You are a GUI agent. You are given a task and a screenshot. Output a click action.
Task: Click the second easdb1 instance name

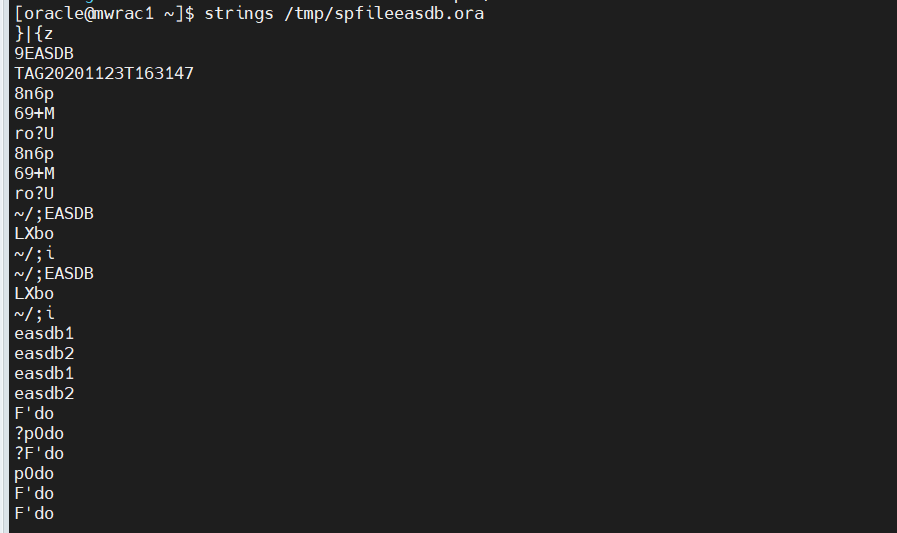click(x=44, y=374)
